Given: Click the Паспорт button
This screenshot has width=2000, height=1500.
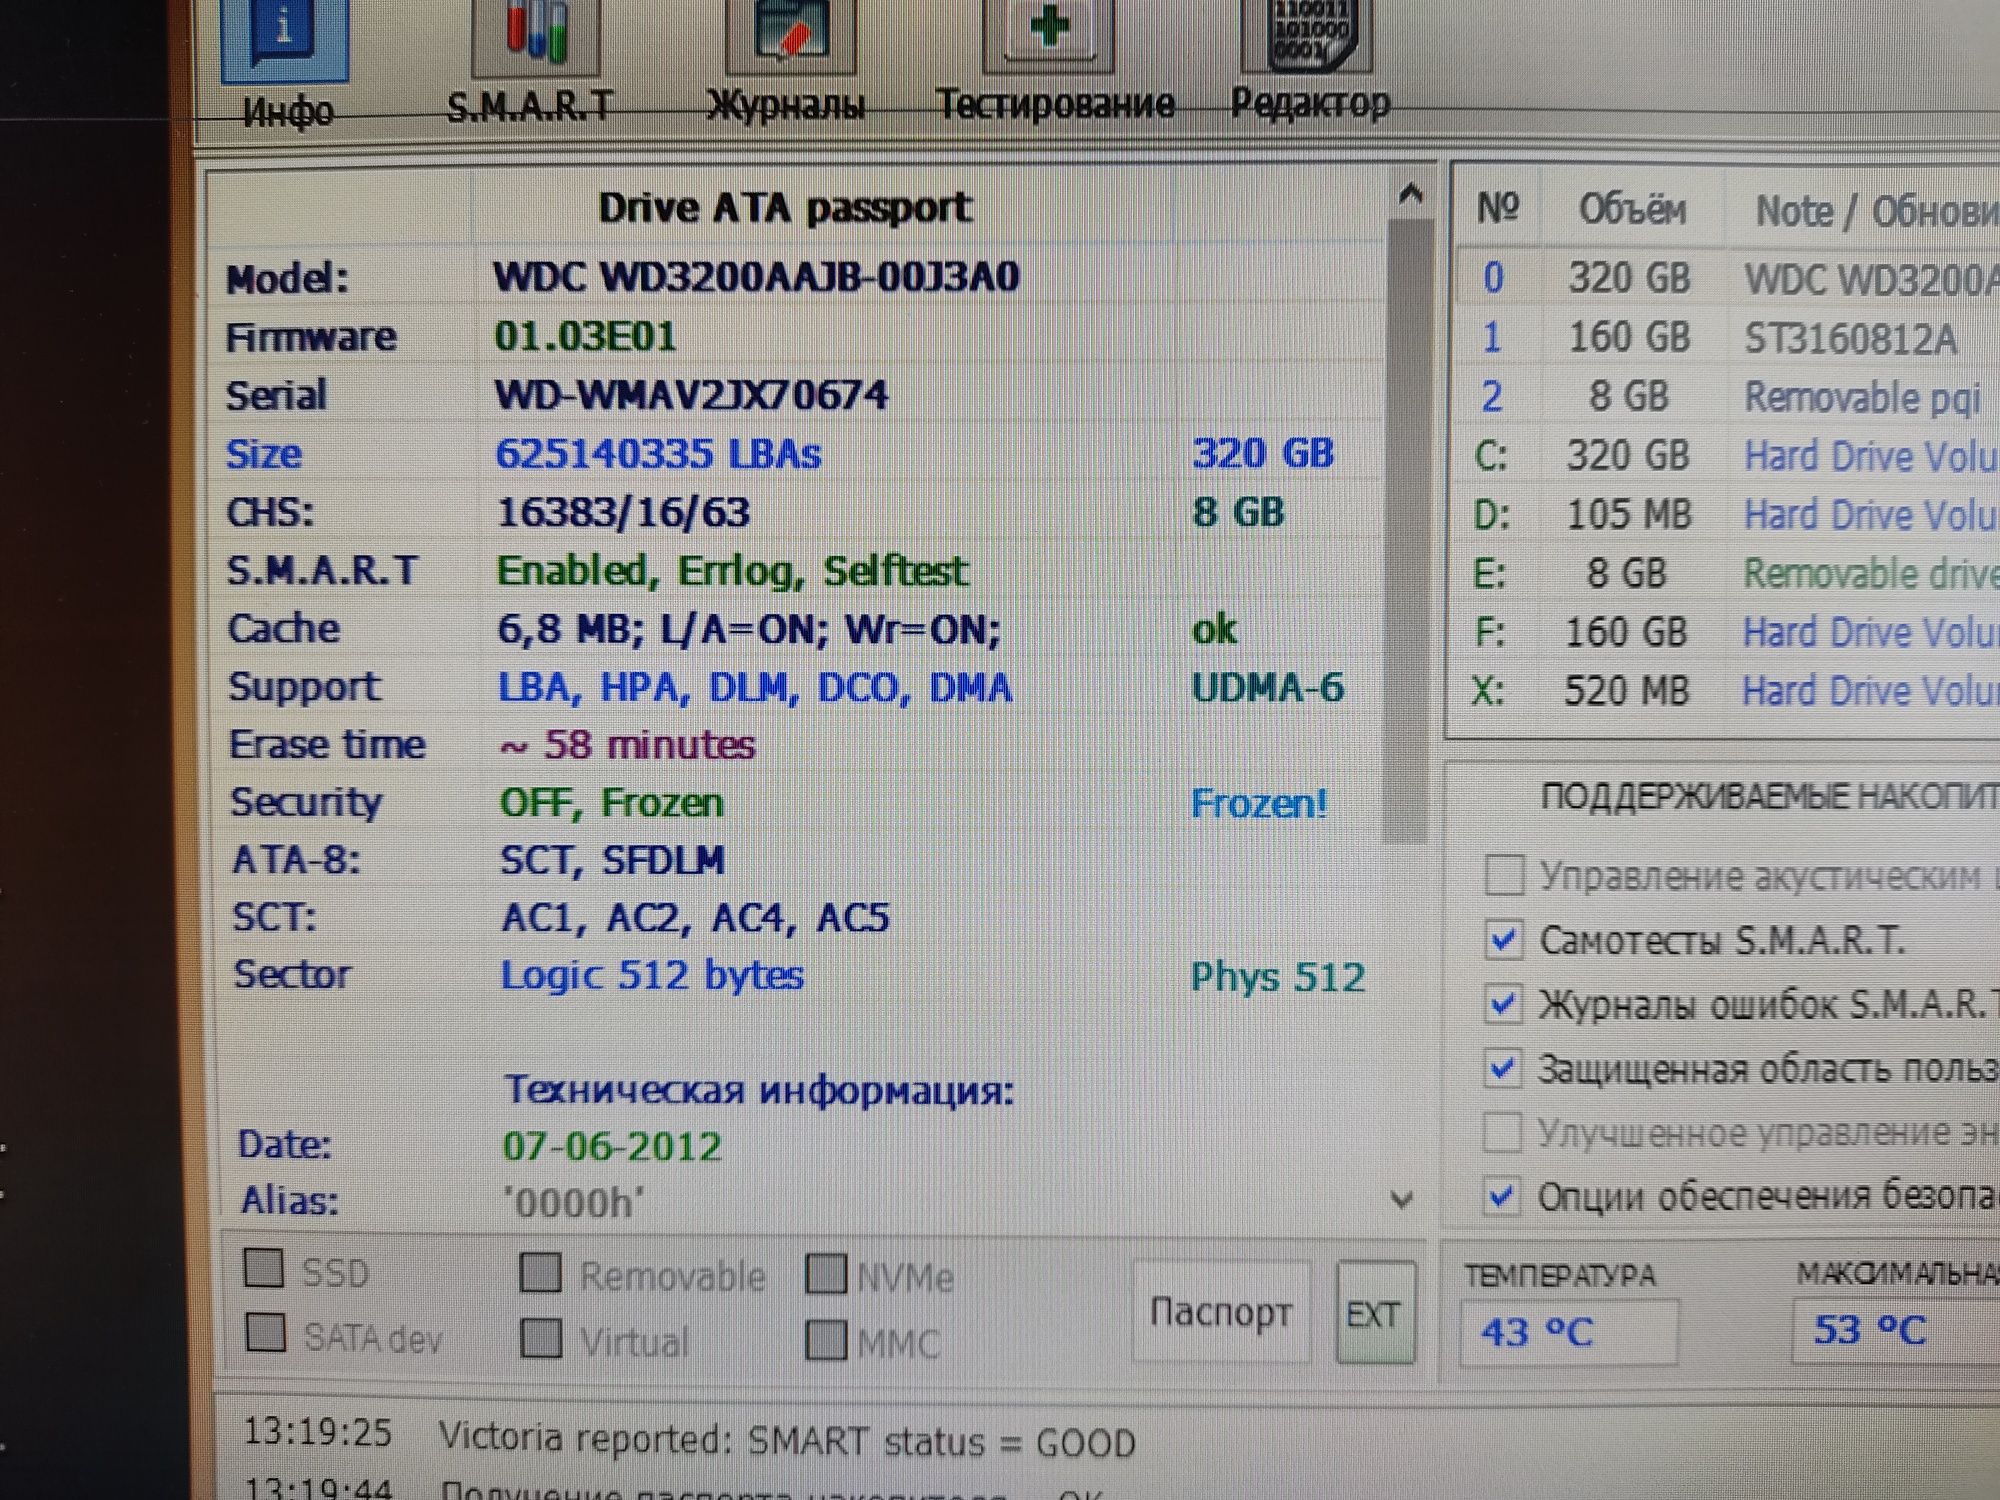Looking at the screenshot, I should [1220, 1311].
